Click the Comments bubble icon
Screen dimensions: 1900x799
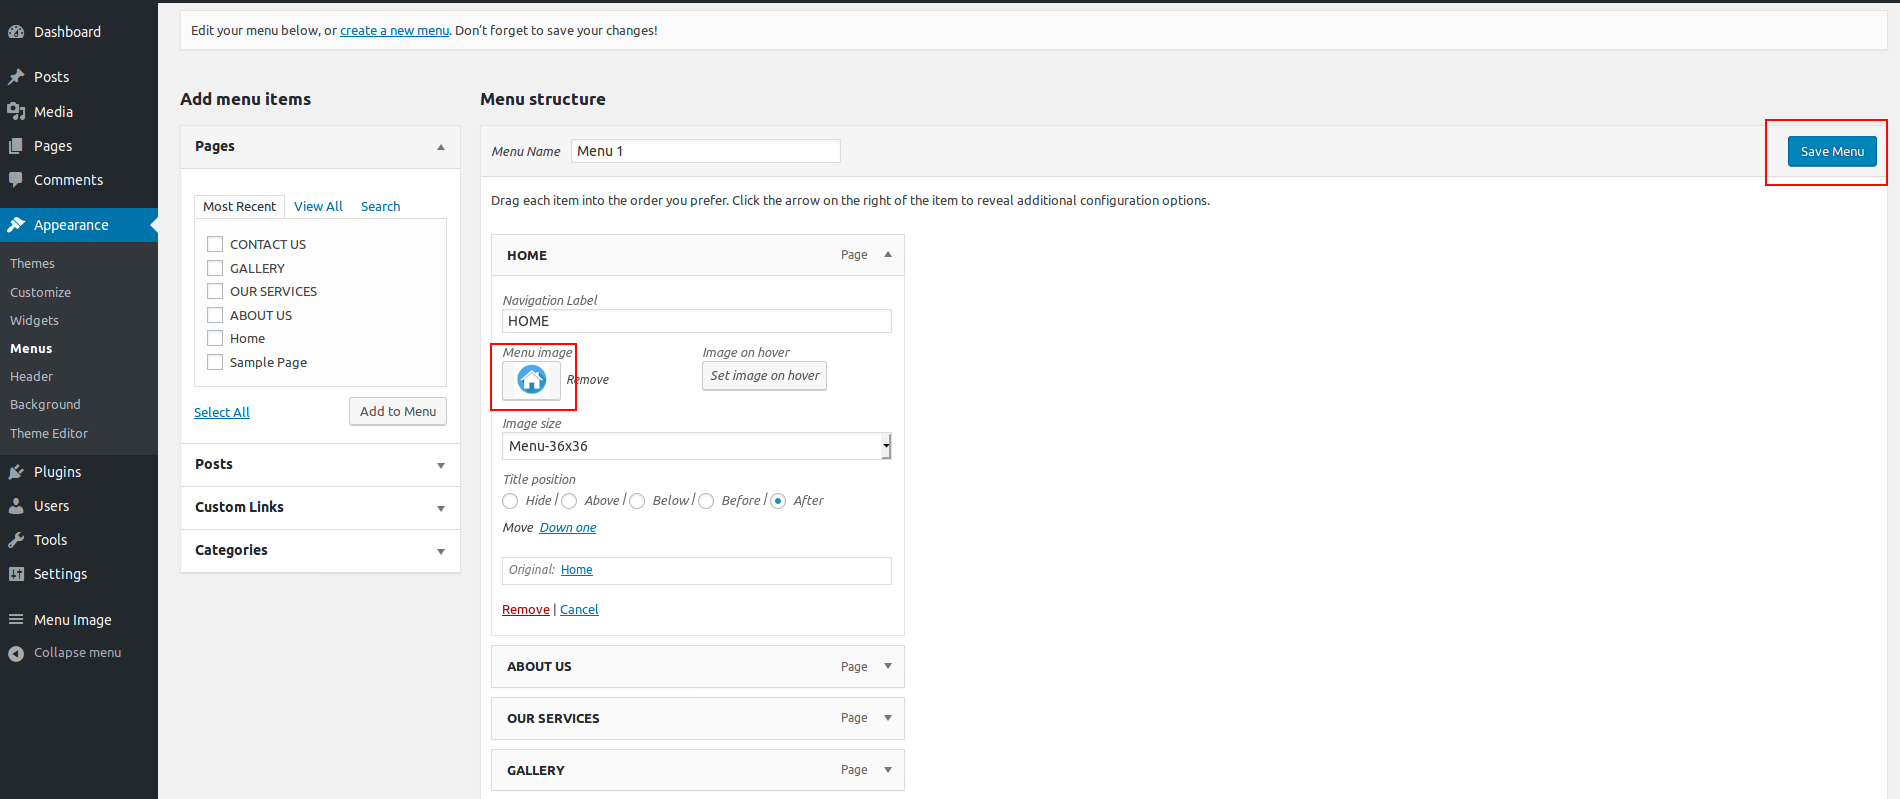click(16, 180)
